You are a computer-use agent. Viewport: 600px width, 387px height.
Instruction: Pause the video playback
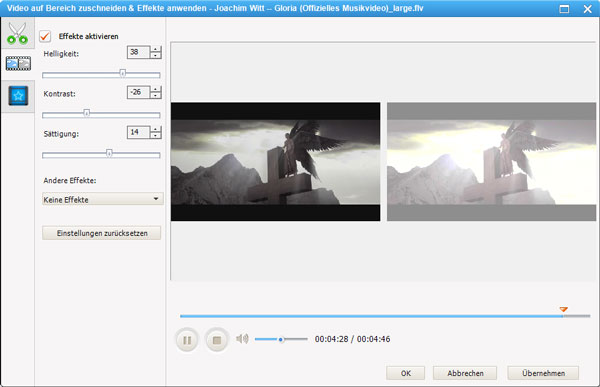[x=187, y=340]
